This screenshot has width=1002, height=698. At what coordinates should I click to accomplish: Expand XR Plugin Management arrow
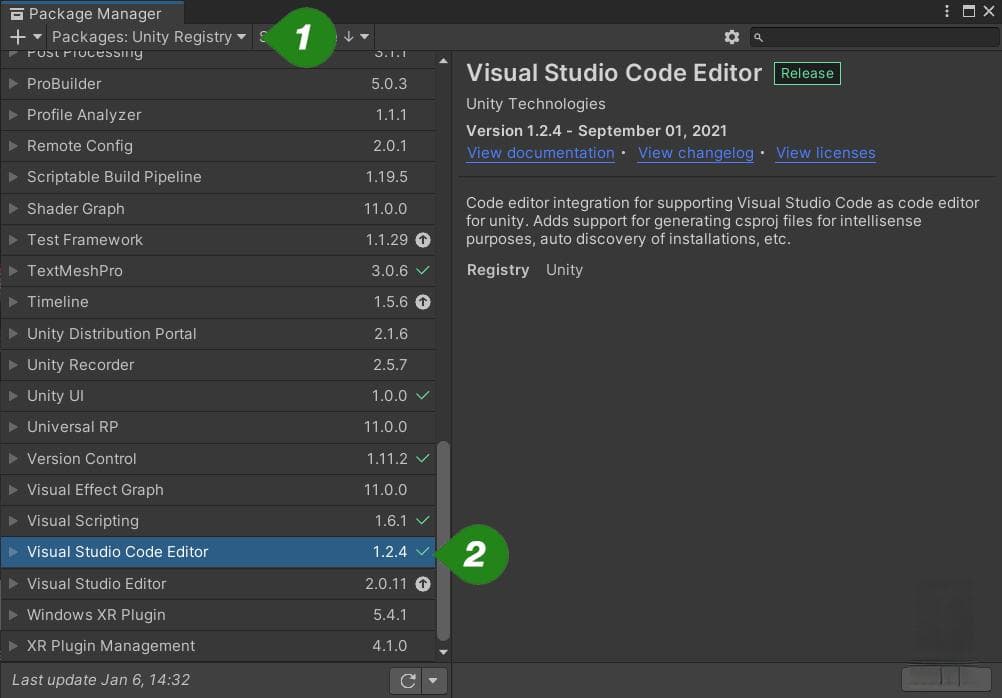point(13,646)
